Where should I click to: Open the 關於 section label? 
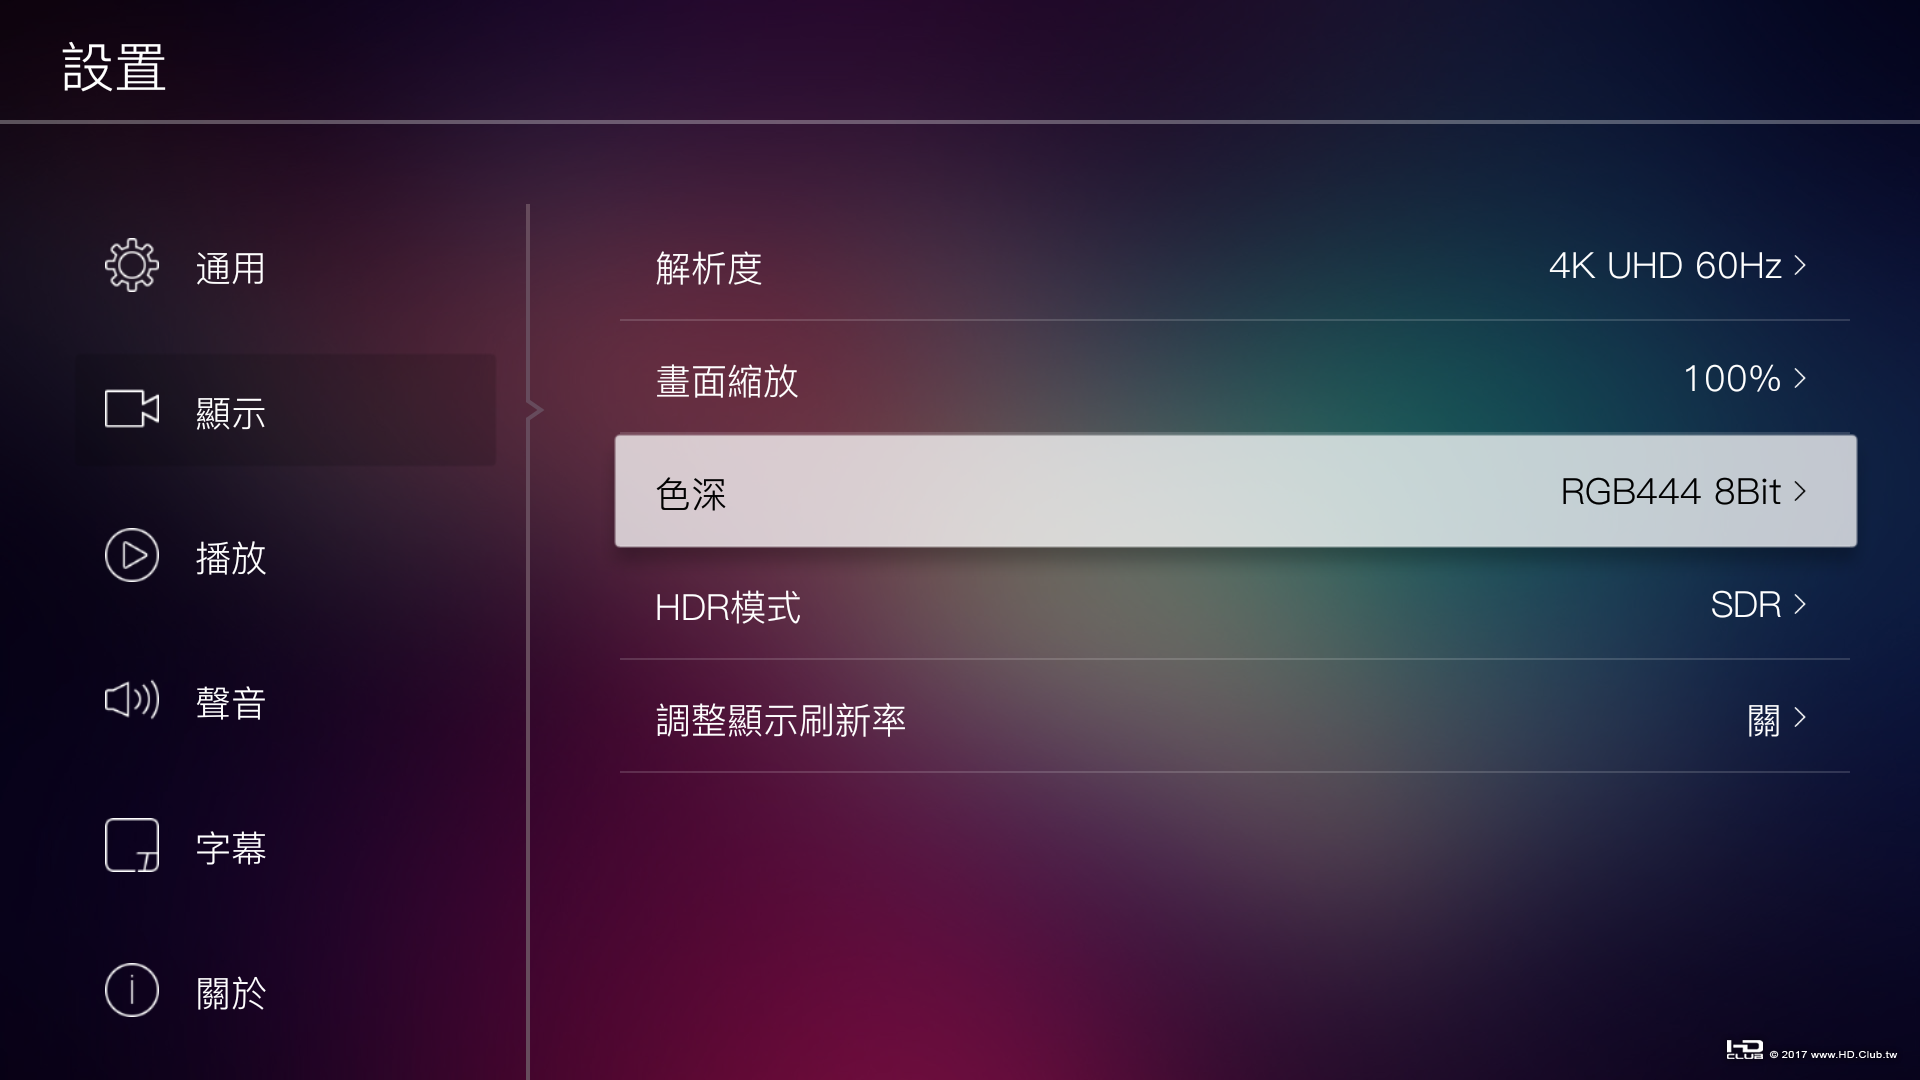point(231,993)
